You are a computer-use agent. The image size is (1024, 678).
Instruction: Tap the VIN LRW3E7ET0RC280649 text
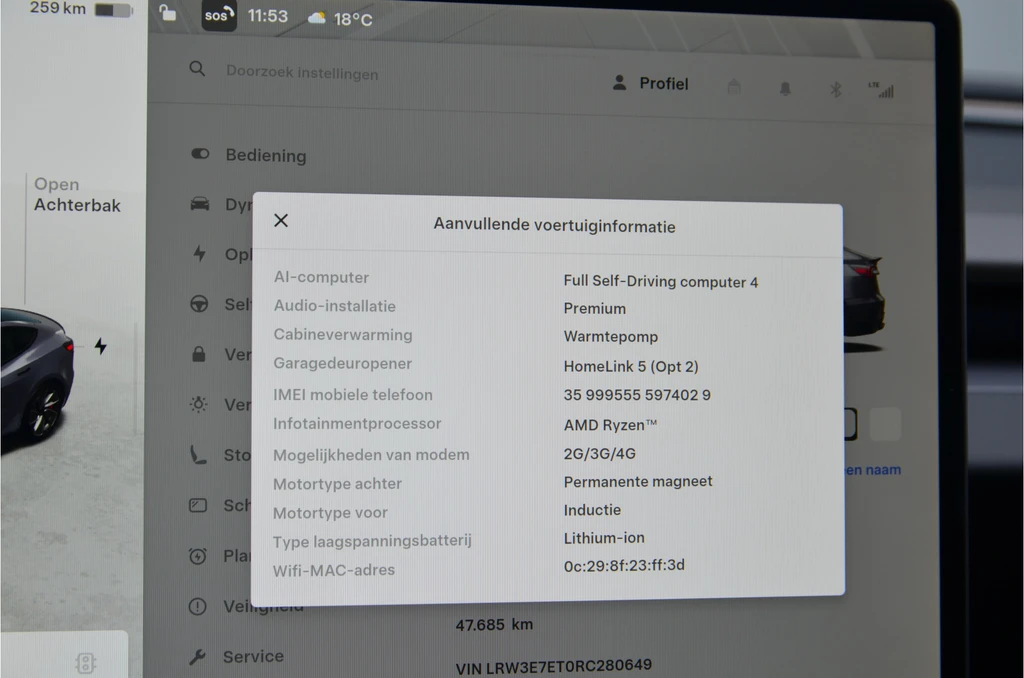554,667
